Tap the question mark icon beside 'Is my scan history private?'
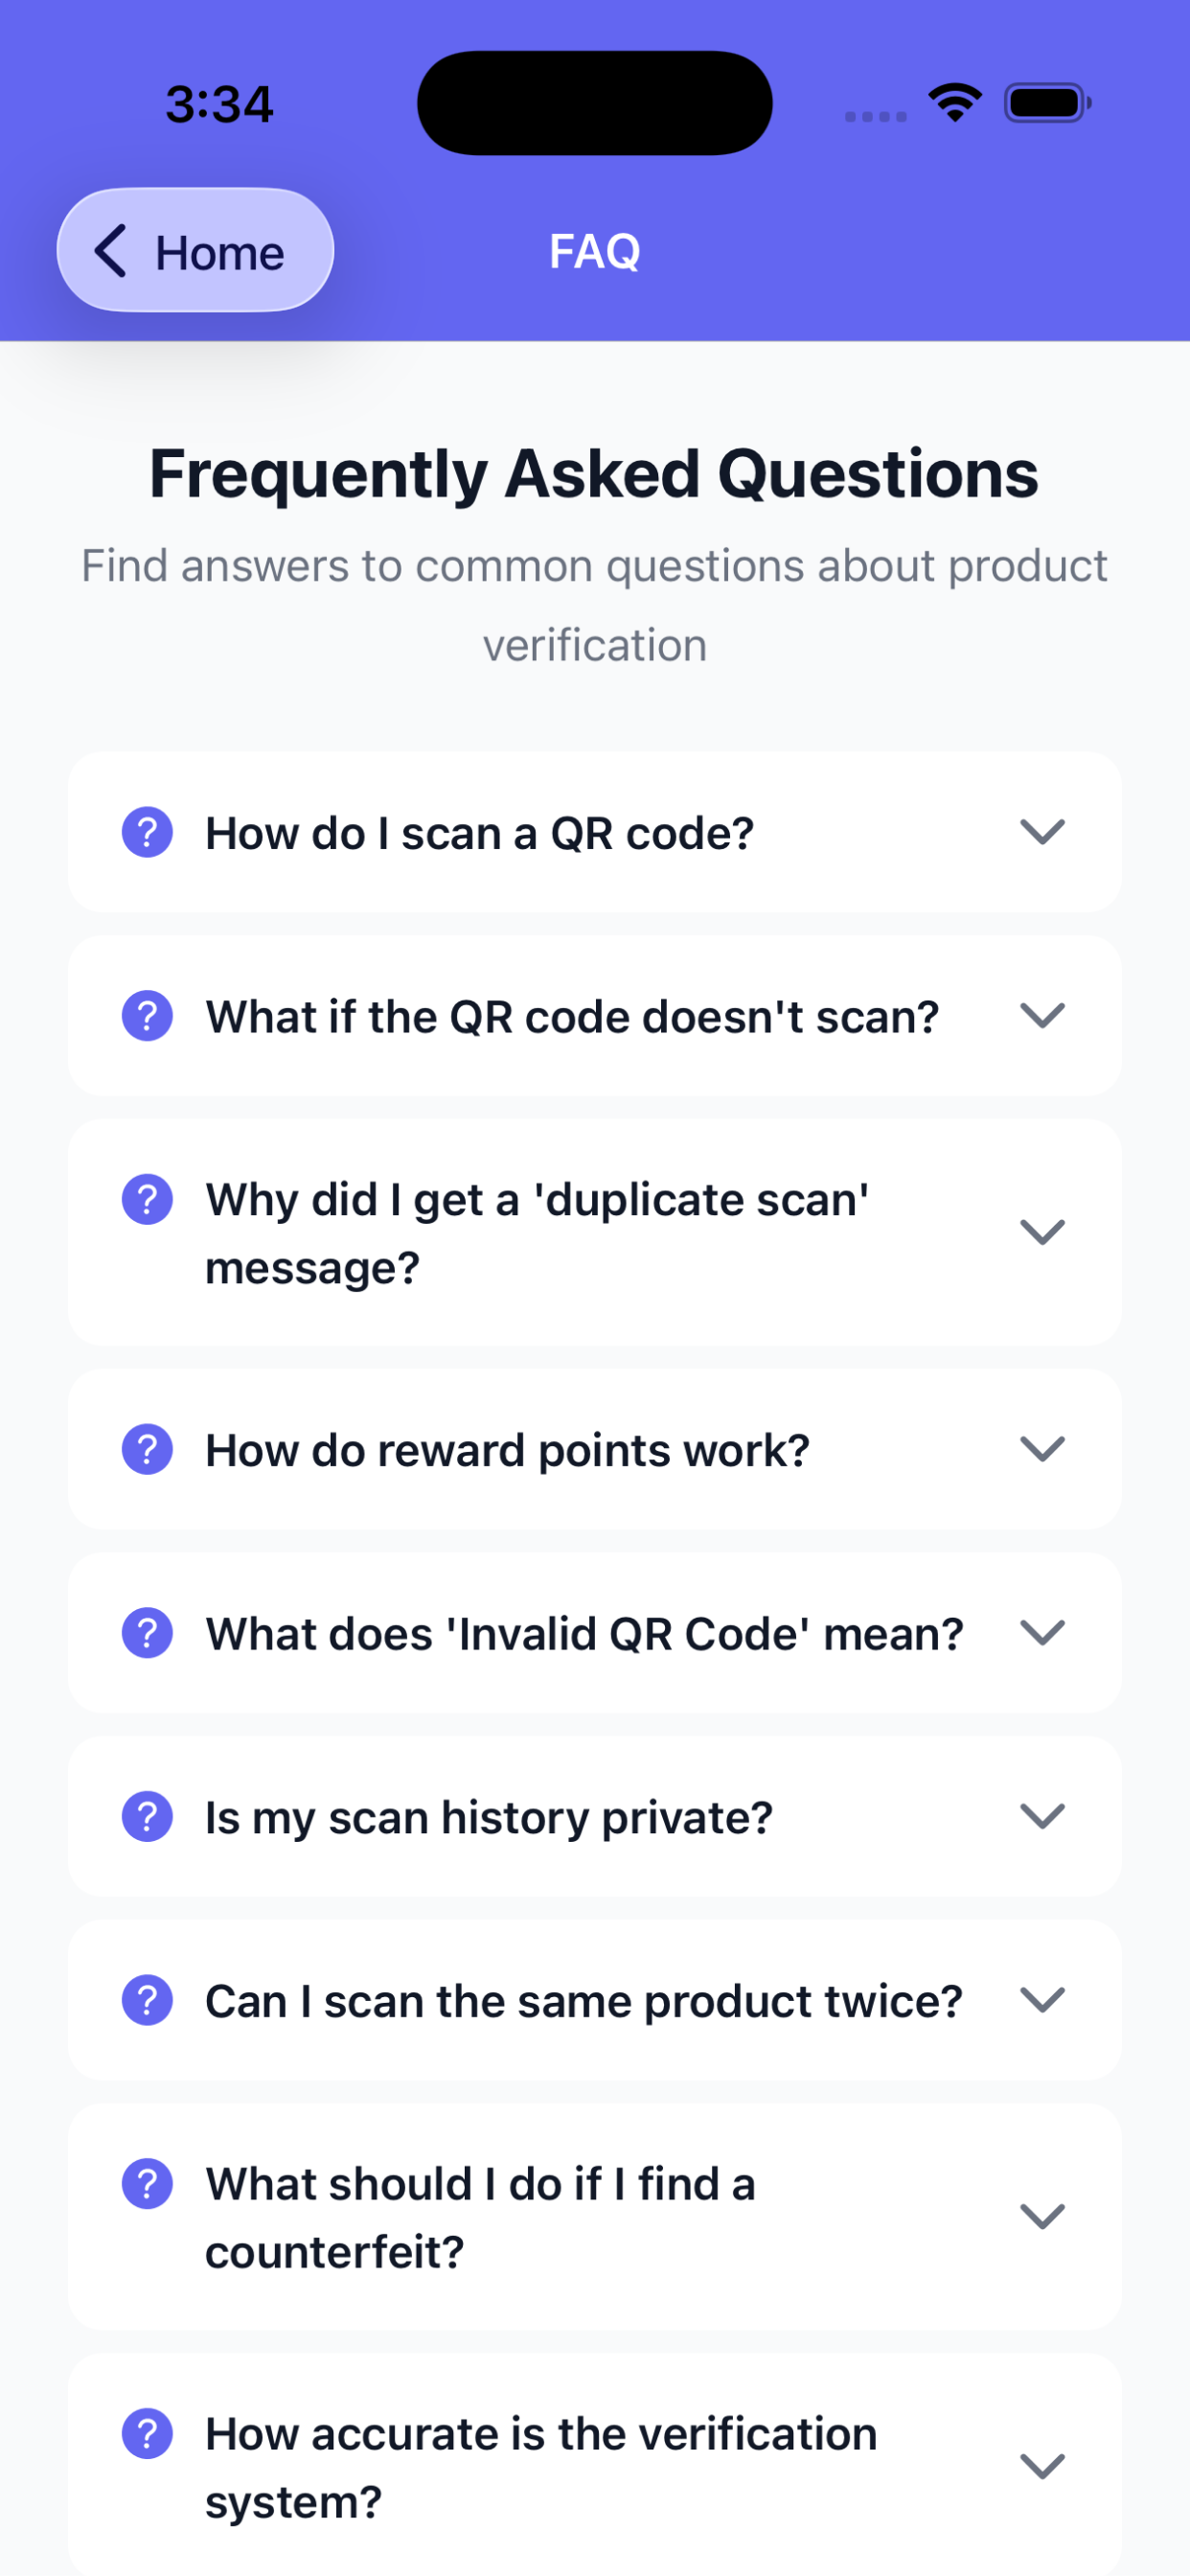1190x2576 pixels. [x=147, y=1816]
